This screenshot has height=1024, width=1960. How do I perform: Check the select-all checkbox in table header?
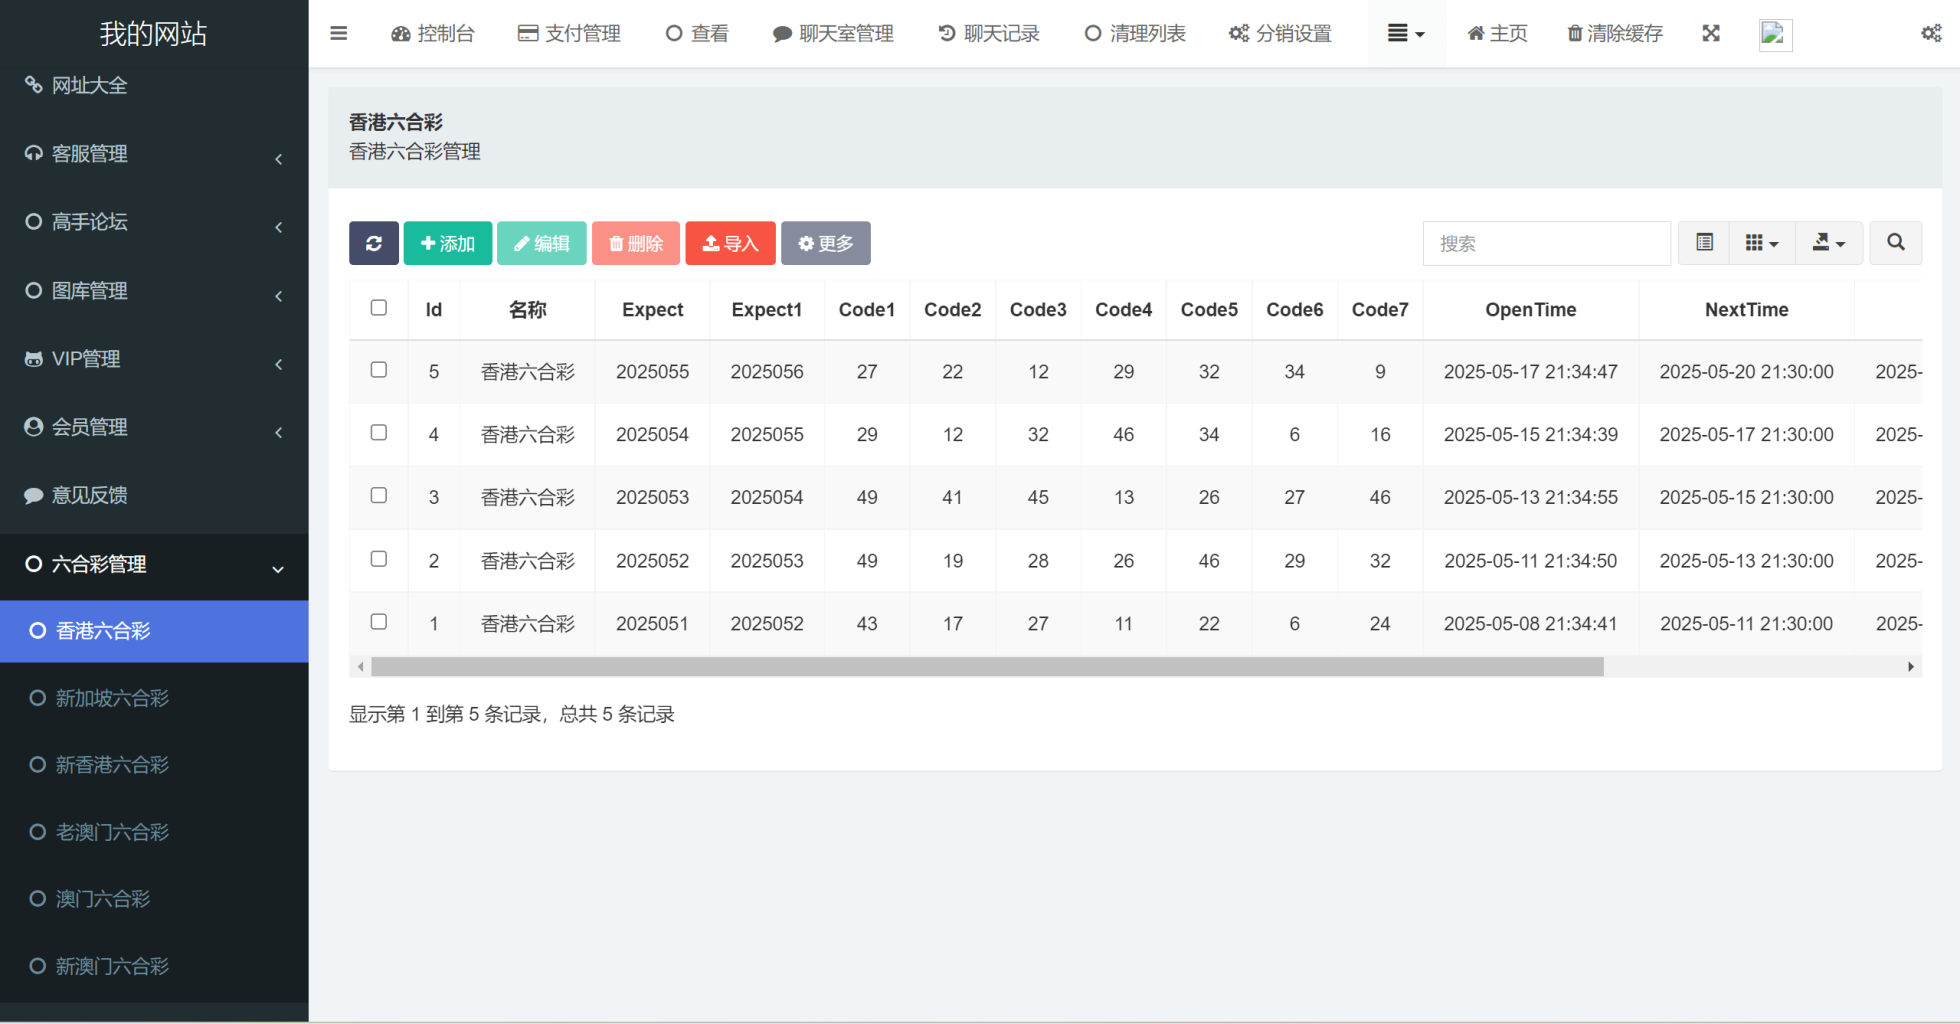[378, 309]
